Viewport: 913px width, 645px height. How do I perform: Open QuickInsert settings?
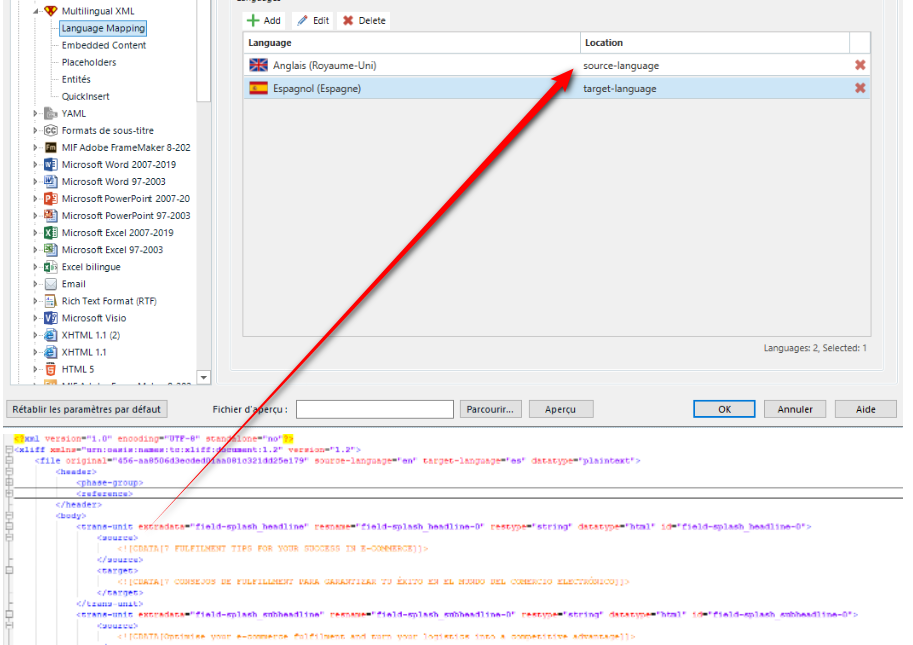pyautogui.click(x=85, y=96)
